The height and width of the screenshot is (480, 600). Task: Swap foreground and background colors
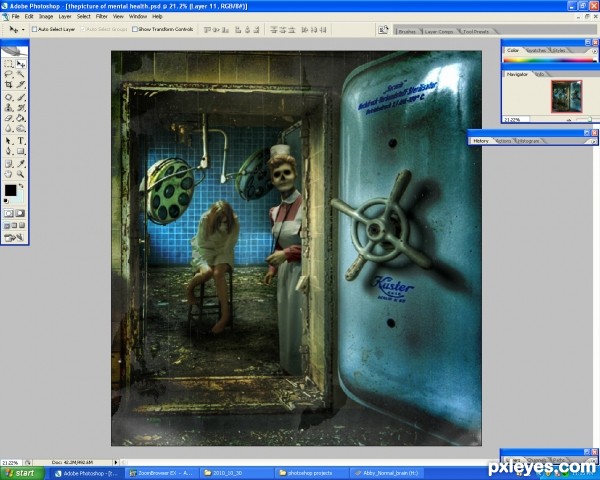(x=21, y=186)
